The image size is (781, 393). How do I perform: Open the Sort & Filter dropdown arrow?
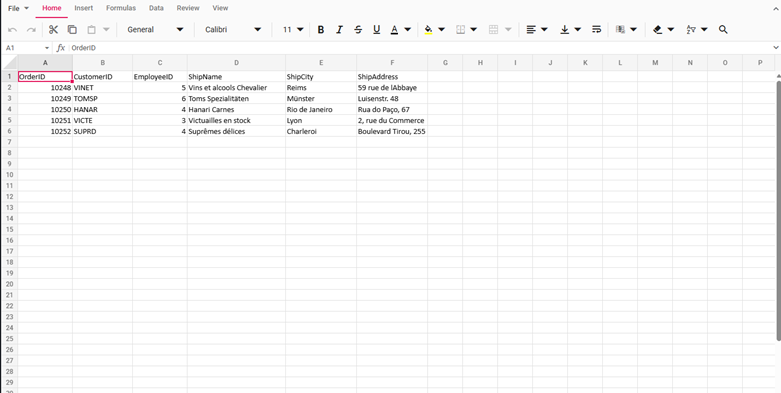click(704, 29)
